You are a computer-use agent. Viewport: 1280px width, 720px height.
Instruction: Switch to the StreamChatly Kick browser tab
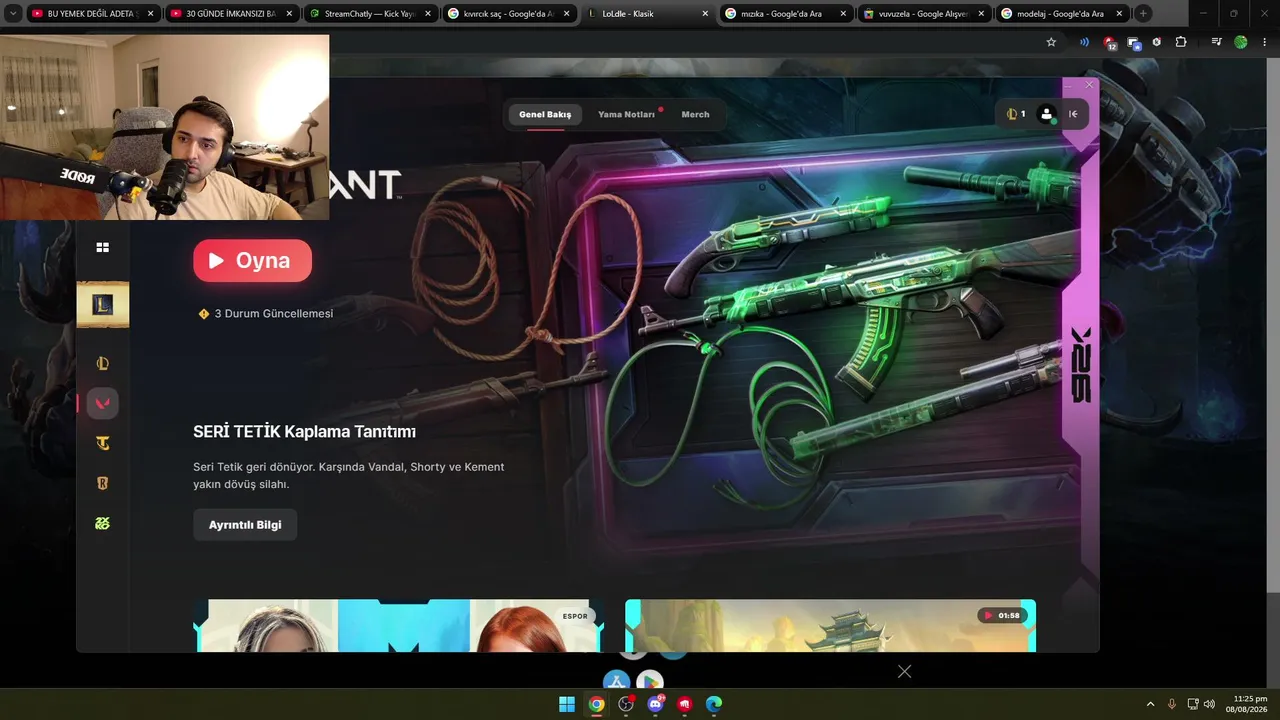370,14
